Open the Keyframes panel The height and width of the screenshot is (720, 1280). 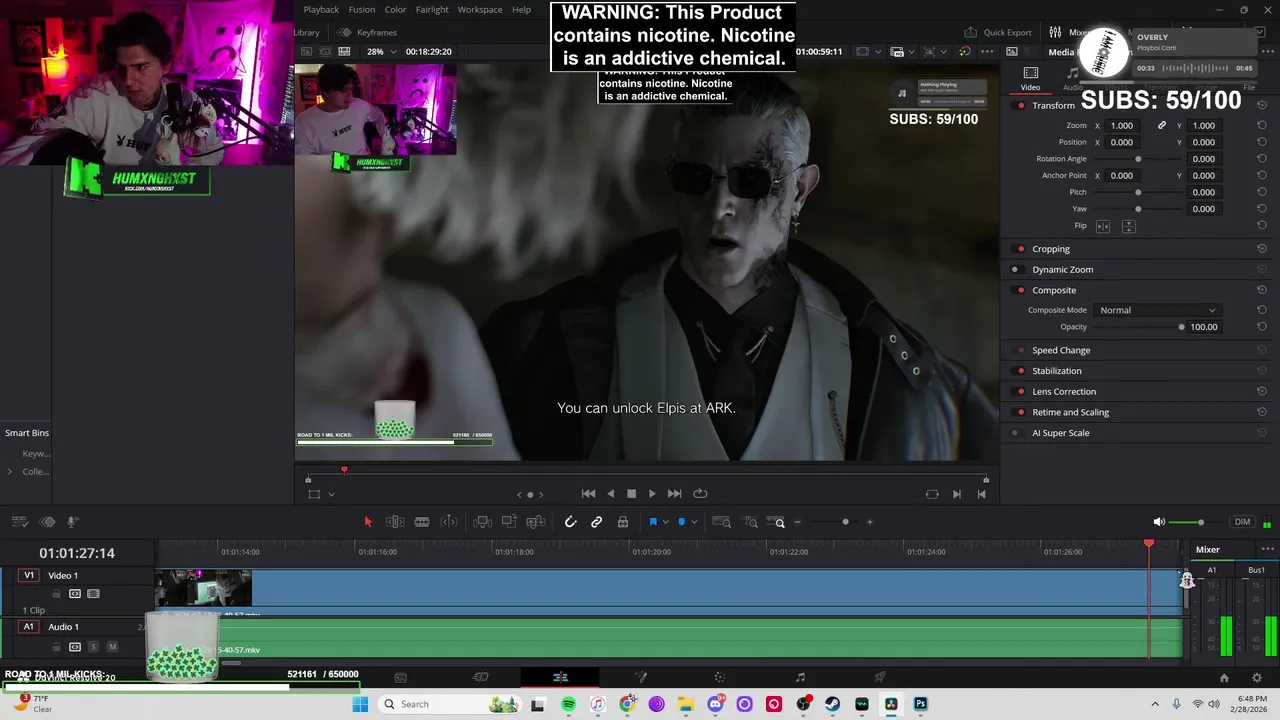(367, 32)
